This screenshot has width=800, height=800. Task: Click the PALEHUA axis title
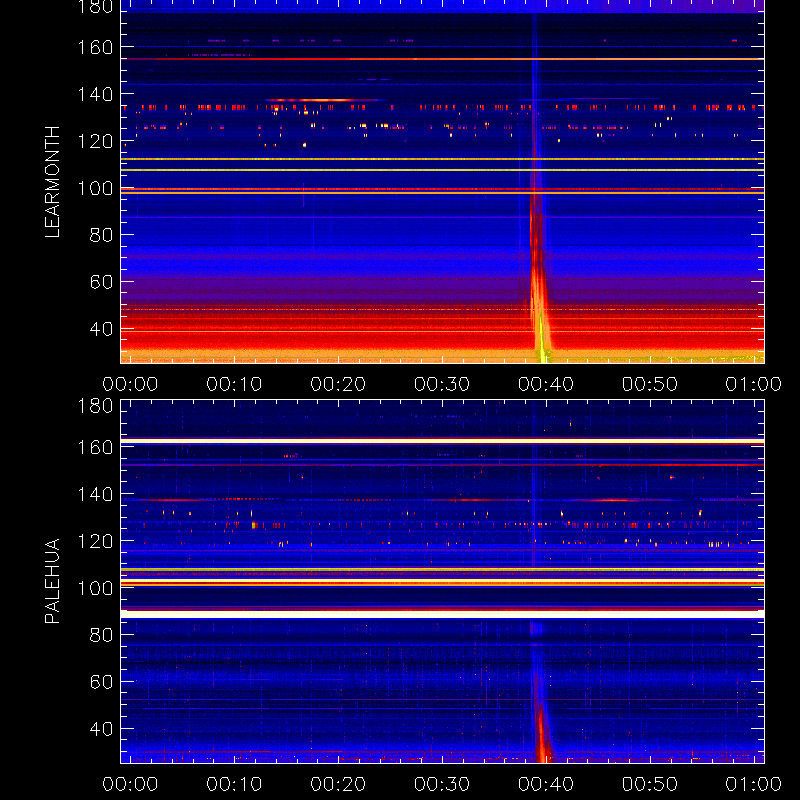coord(52,581)
